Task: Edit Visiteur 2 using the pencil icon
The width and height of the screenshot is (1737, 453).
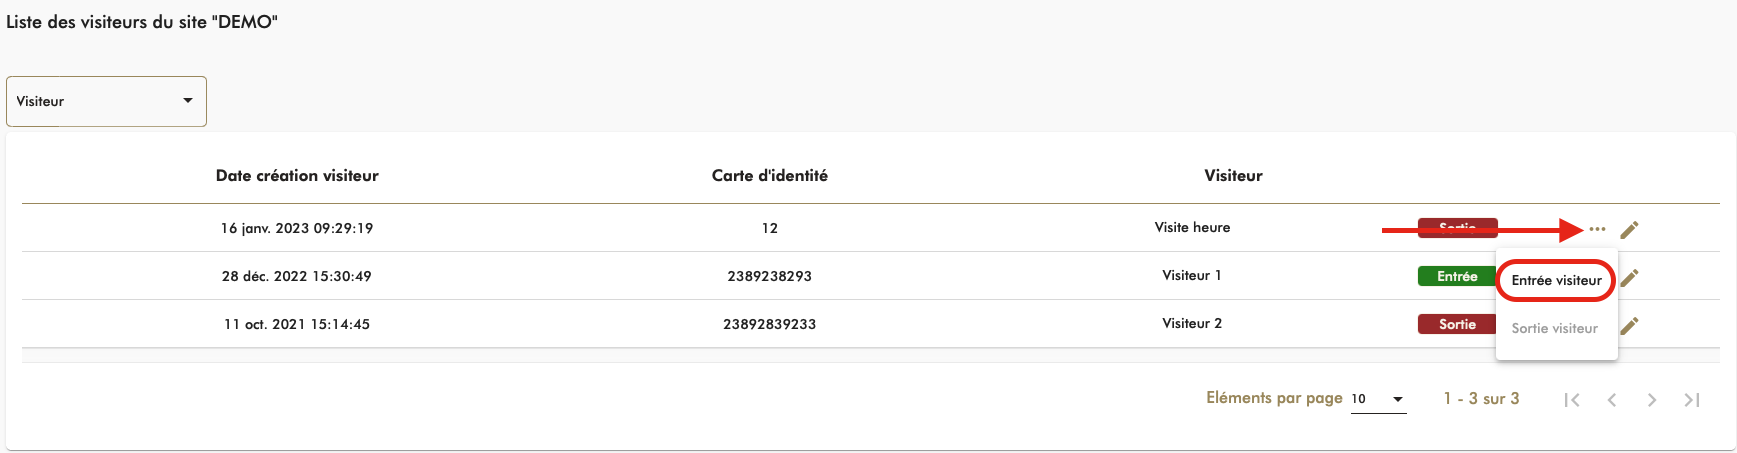Action: (1629, 325)
